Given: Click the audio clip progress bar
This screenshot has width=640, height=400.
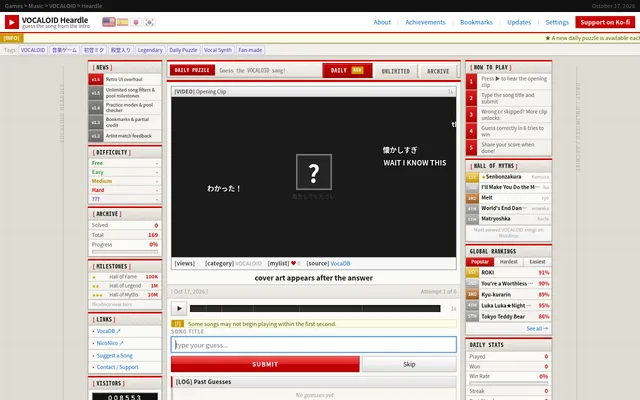Looking at the screenshot, I should coord(315,309).
